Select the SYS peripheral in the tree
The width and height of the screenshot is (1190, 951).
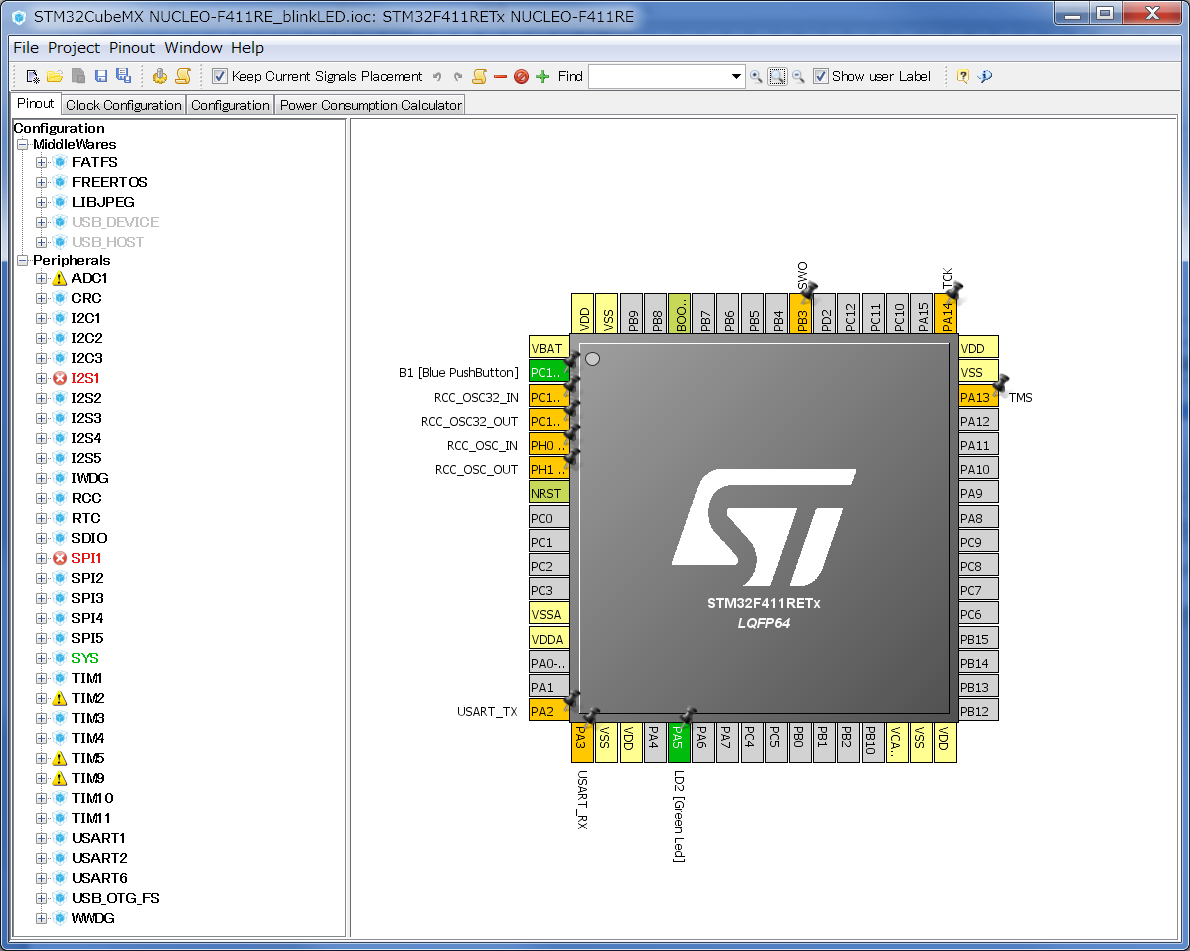coord(85,658)
